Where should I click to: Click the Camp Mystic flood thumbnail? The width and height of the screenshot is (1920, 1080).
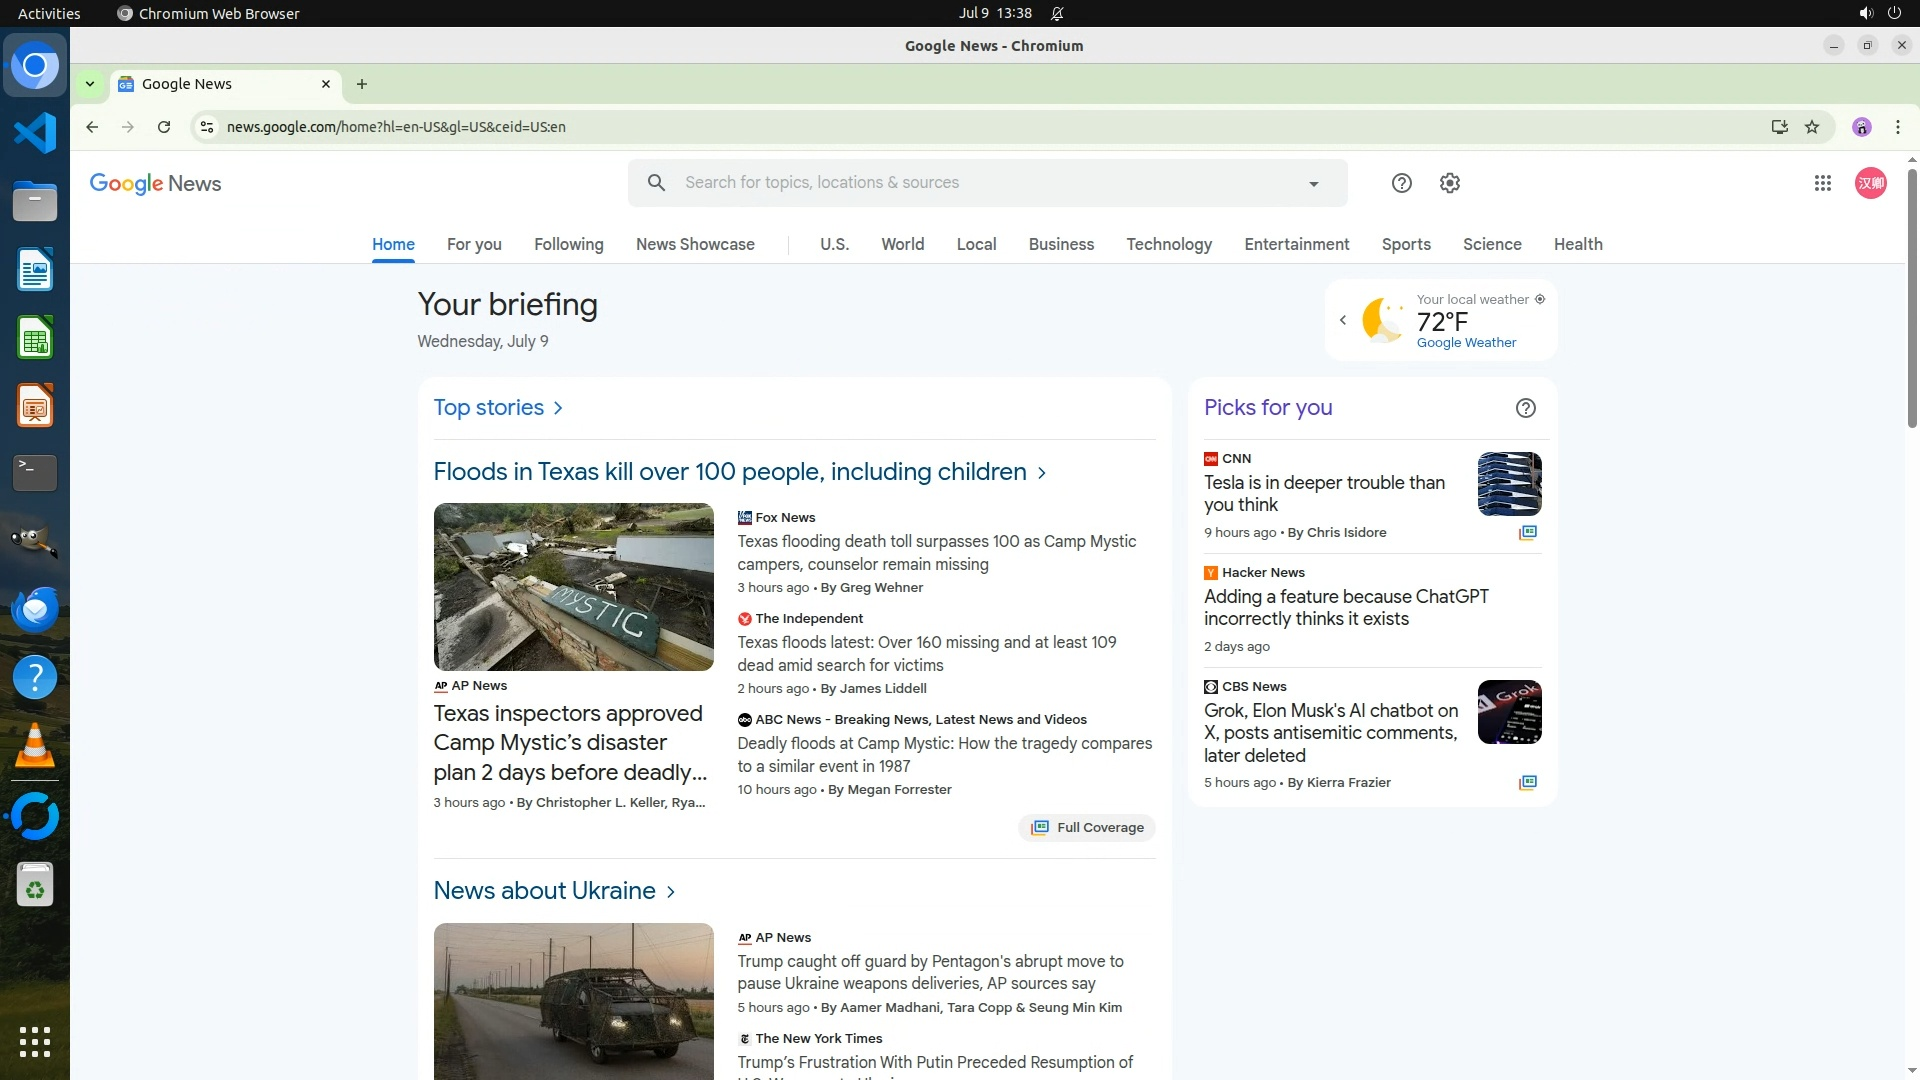click(x=573, y=587)
